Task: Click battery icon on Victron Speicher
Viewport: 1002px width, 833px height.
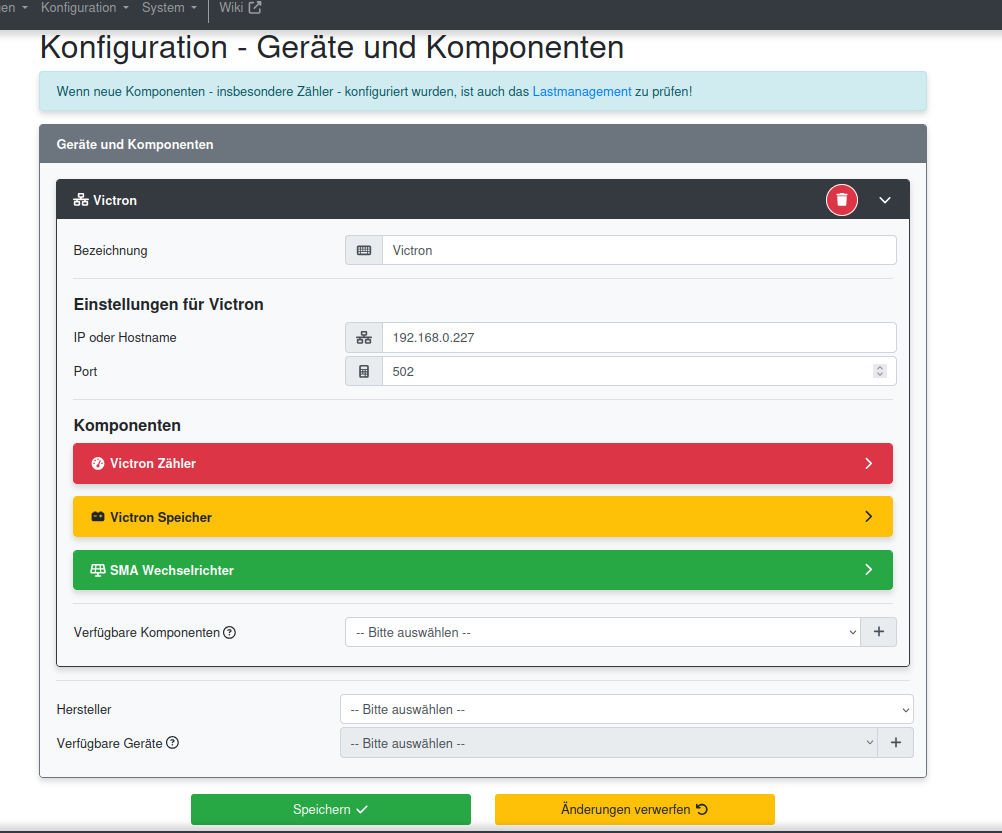Action: (x=98, y=516)
